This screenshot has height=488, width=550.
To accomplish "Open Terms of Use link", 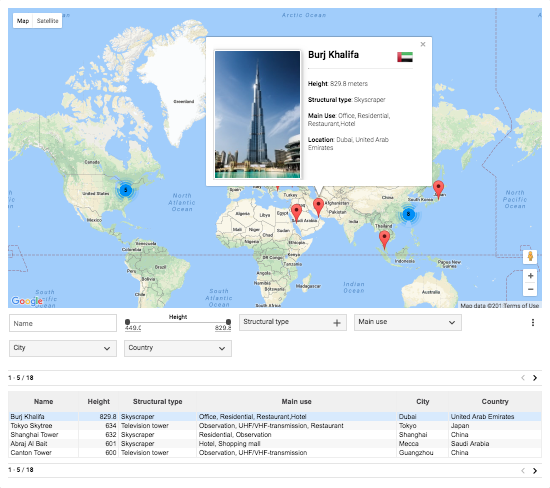I will pos(522,306).
